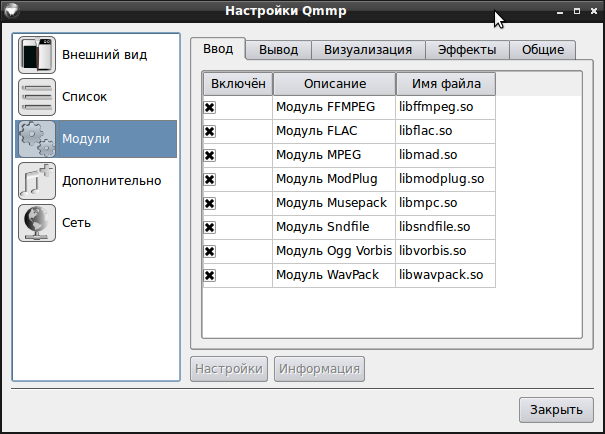605x434 pixels.
Task: Select the Дополнительно label in sidebar
Action: (x=112, y=181)
